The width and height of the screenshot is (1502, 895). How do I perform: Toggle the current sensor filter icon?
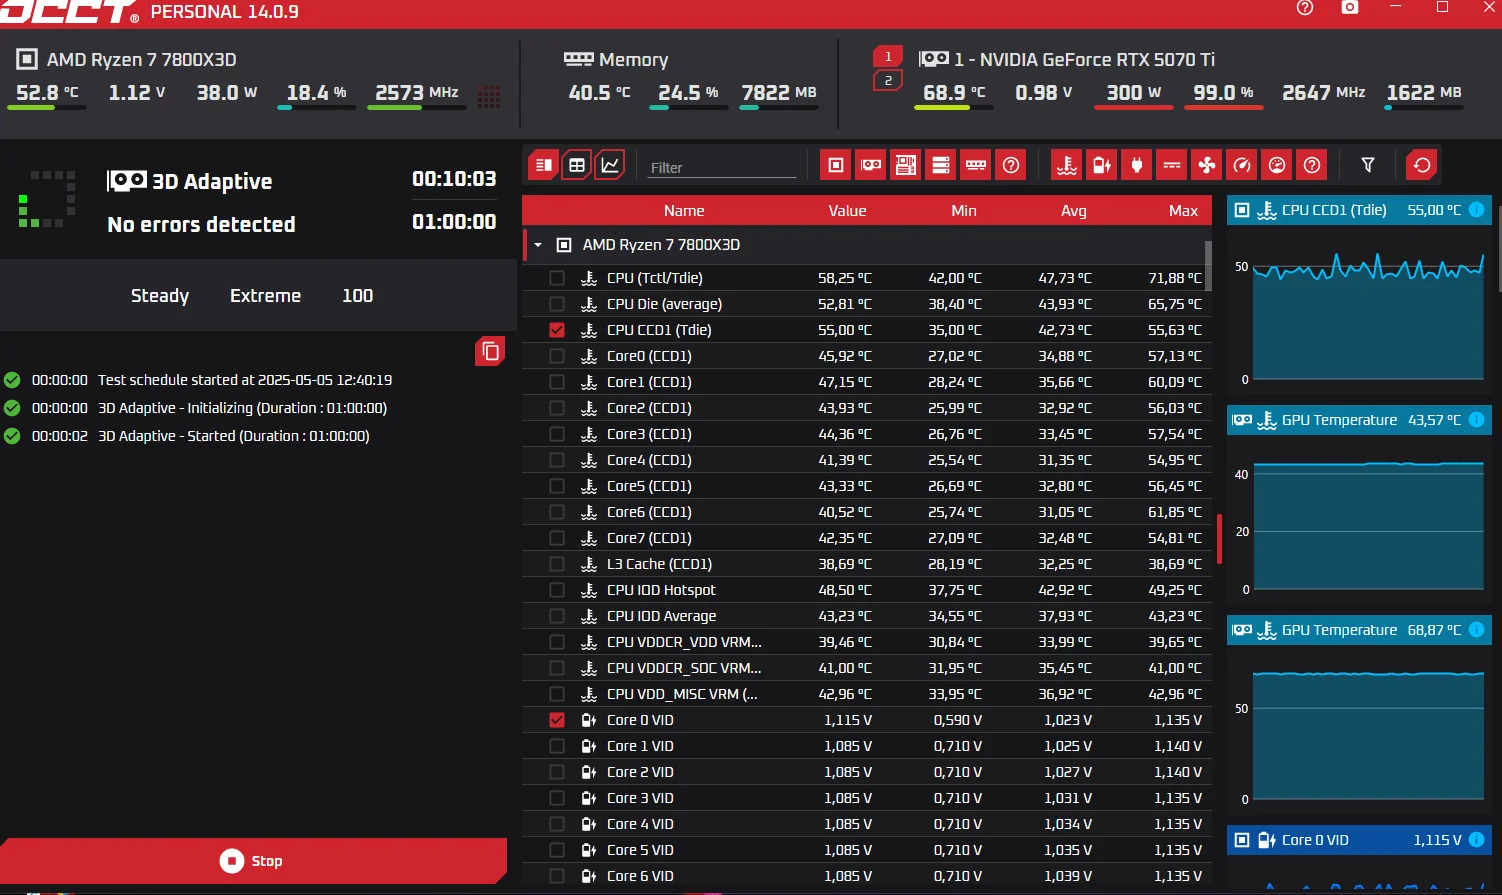(x=1172, y=165)
